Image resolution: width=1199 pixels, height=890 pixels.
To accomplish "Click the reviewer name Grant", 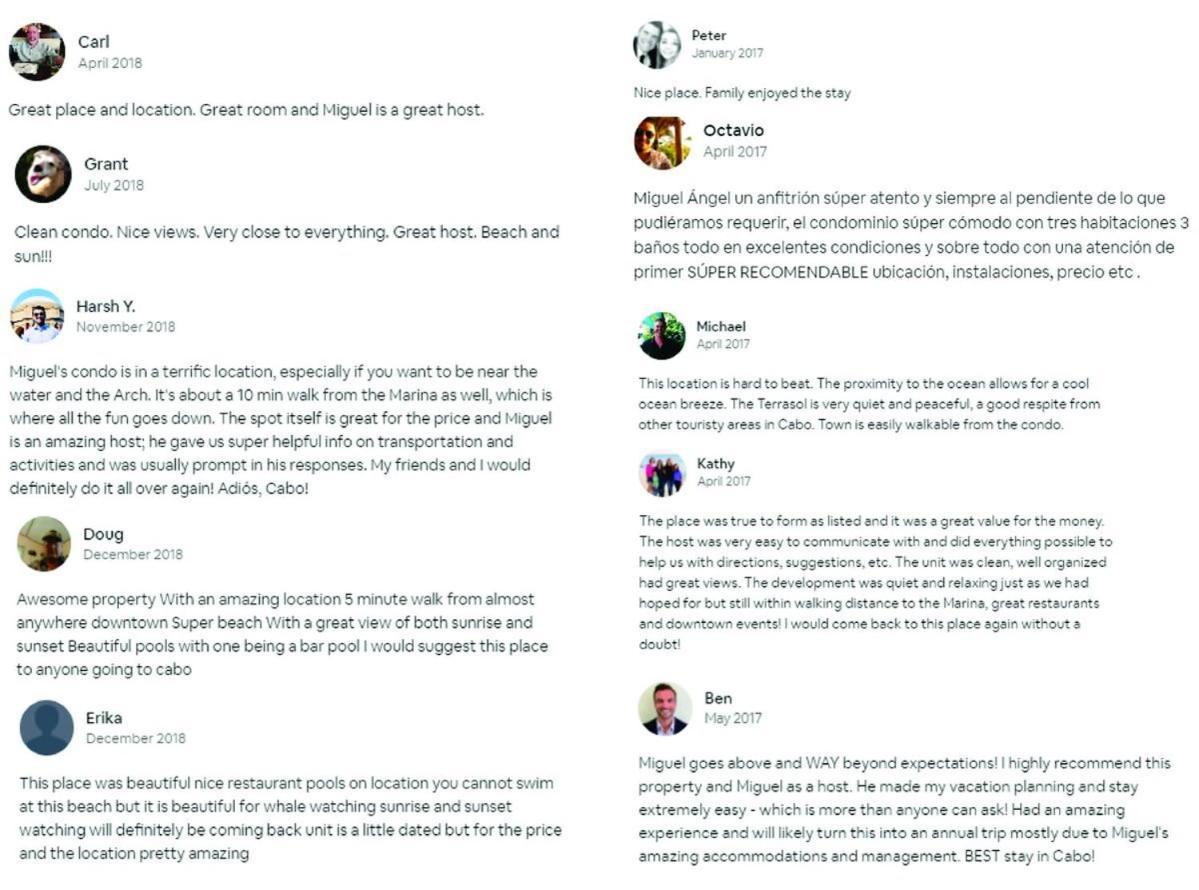I will (x=106, y=164).
